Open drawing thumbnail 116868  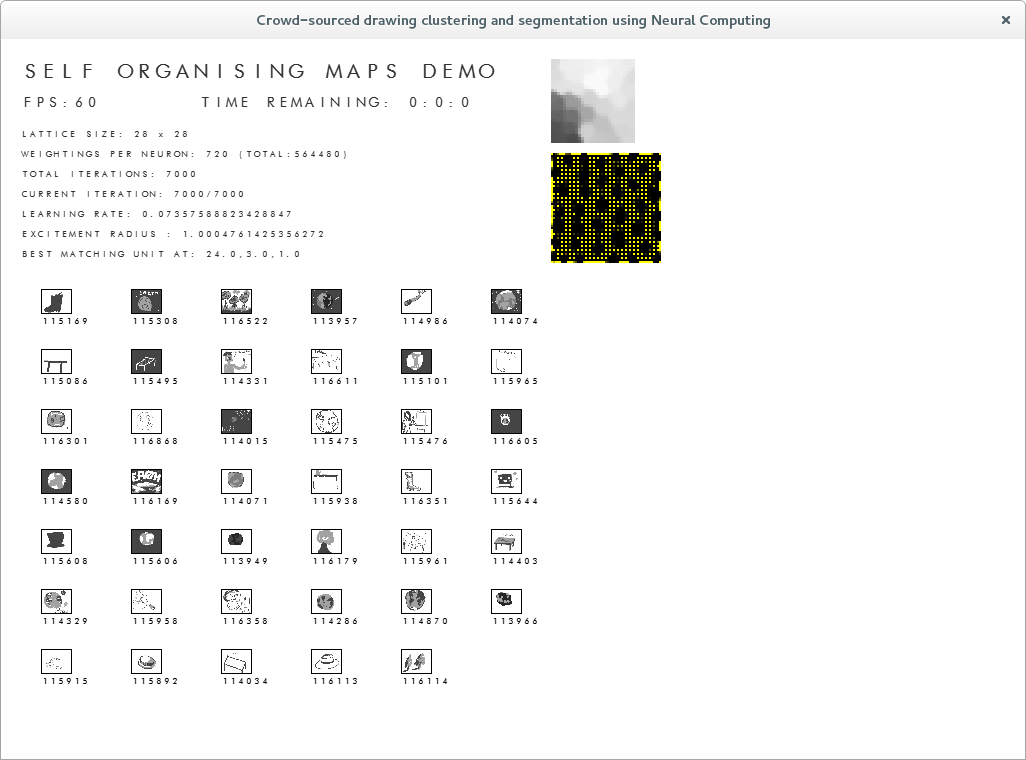point(147,422)
